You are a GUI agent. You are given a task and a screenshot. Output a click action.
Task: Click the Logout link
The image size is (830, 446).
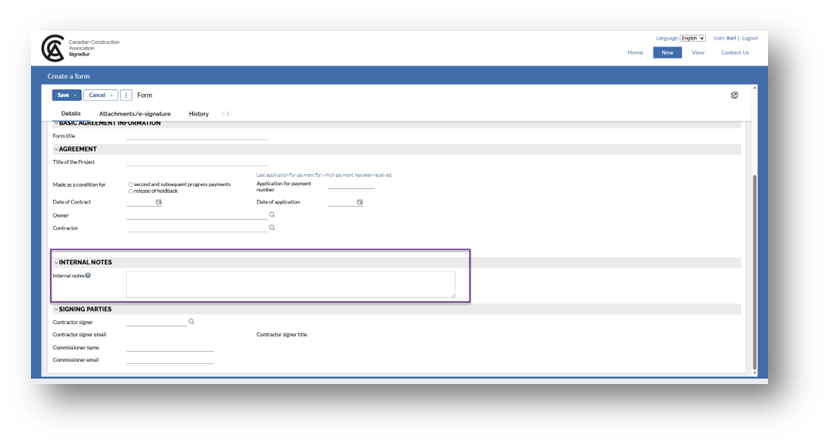point(749,38)
